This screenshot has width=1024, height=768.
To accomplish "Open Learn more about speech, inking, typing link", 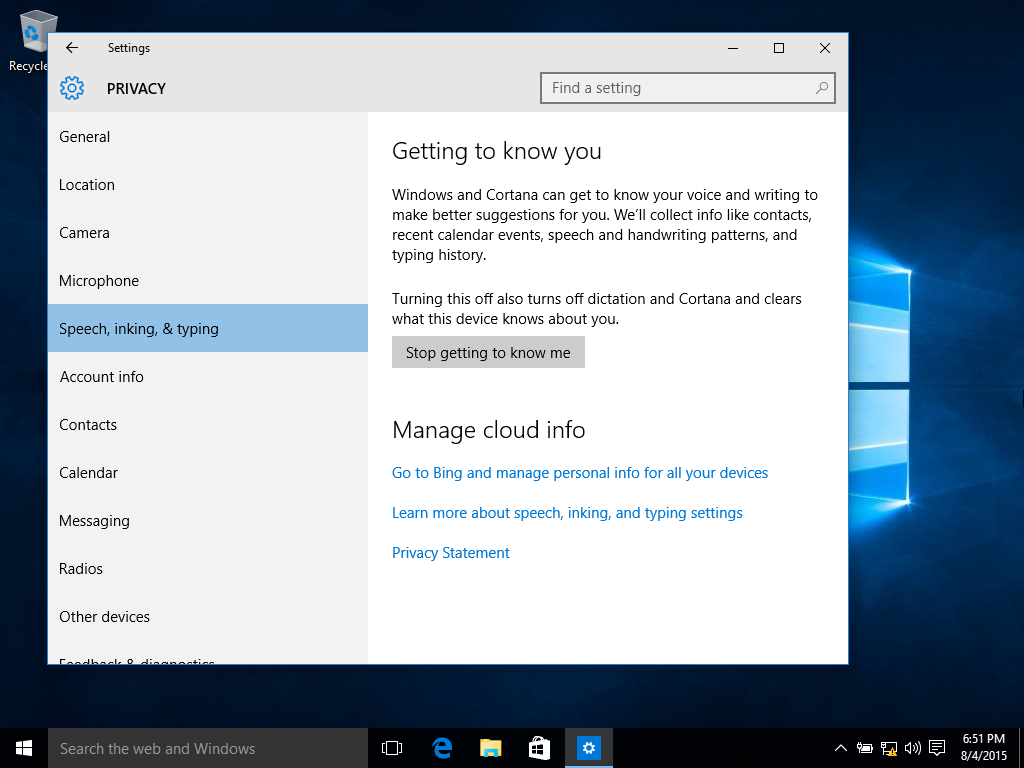I will click(567, 513).
